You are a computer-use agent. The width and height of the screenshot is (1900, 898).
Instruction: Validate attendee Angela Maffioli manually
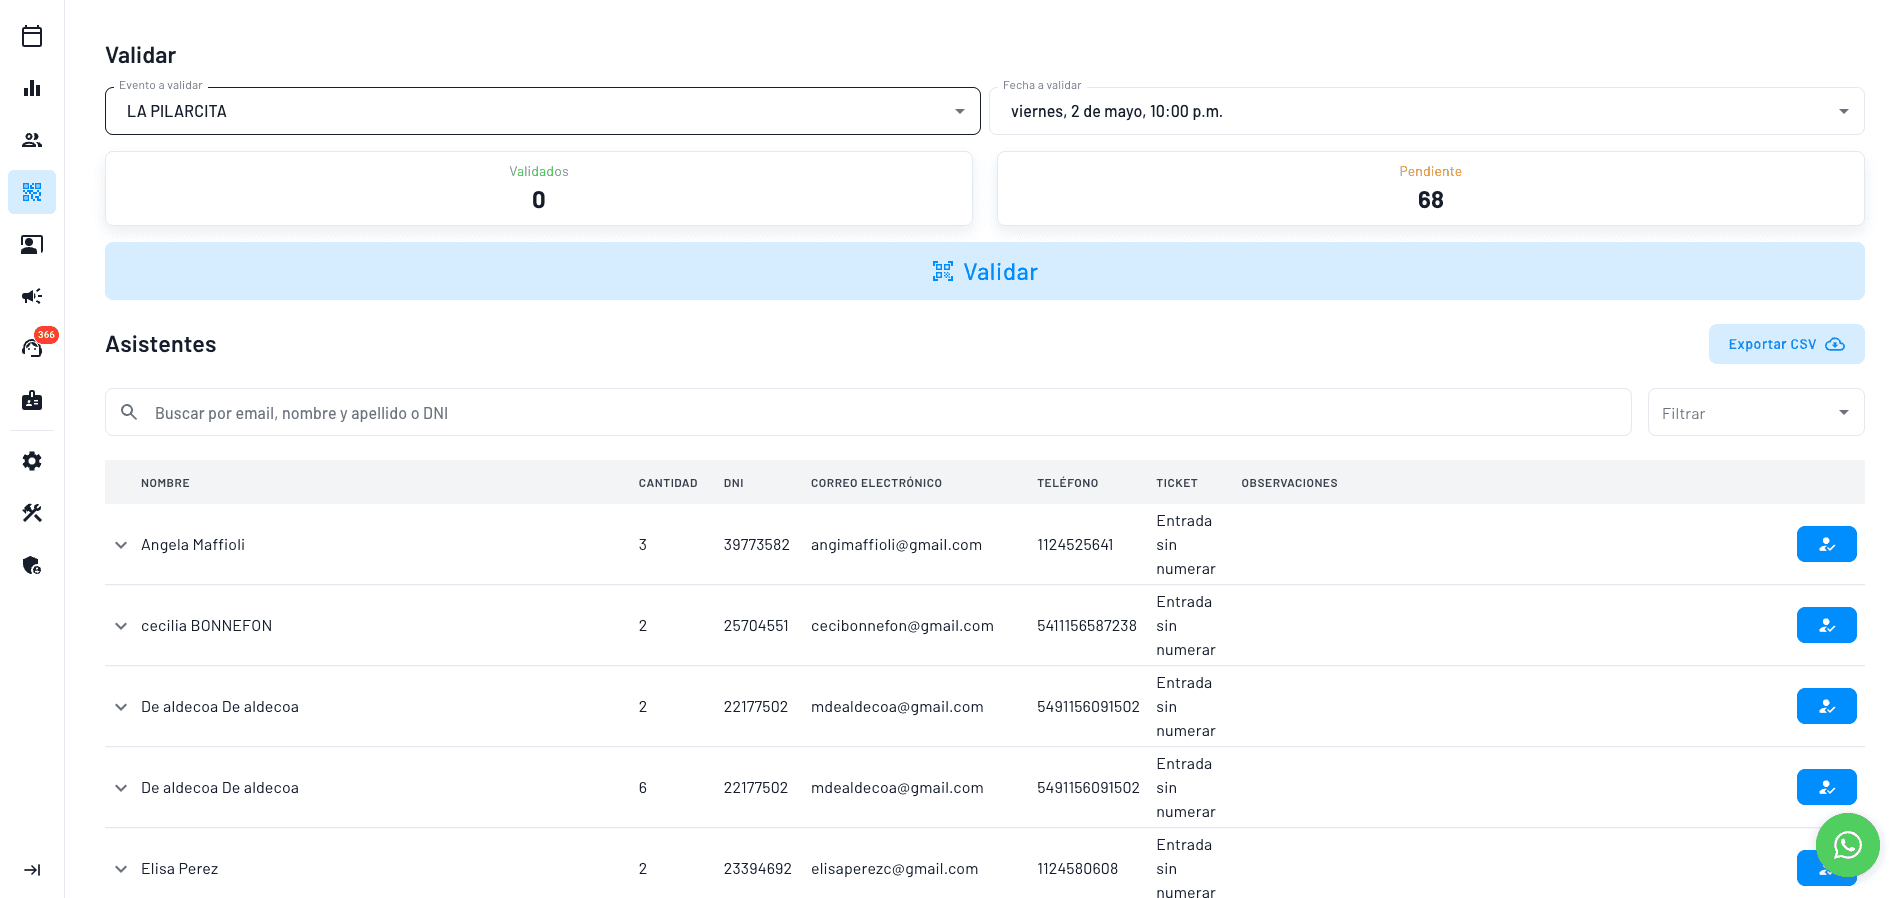(1827, 544)
